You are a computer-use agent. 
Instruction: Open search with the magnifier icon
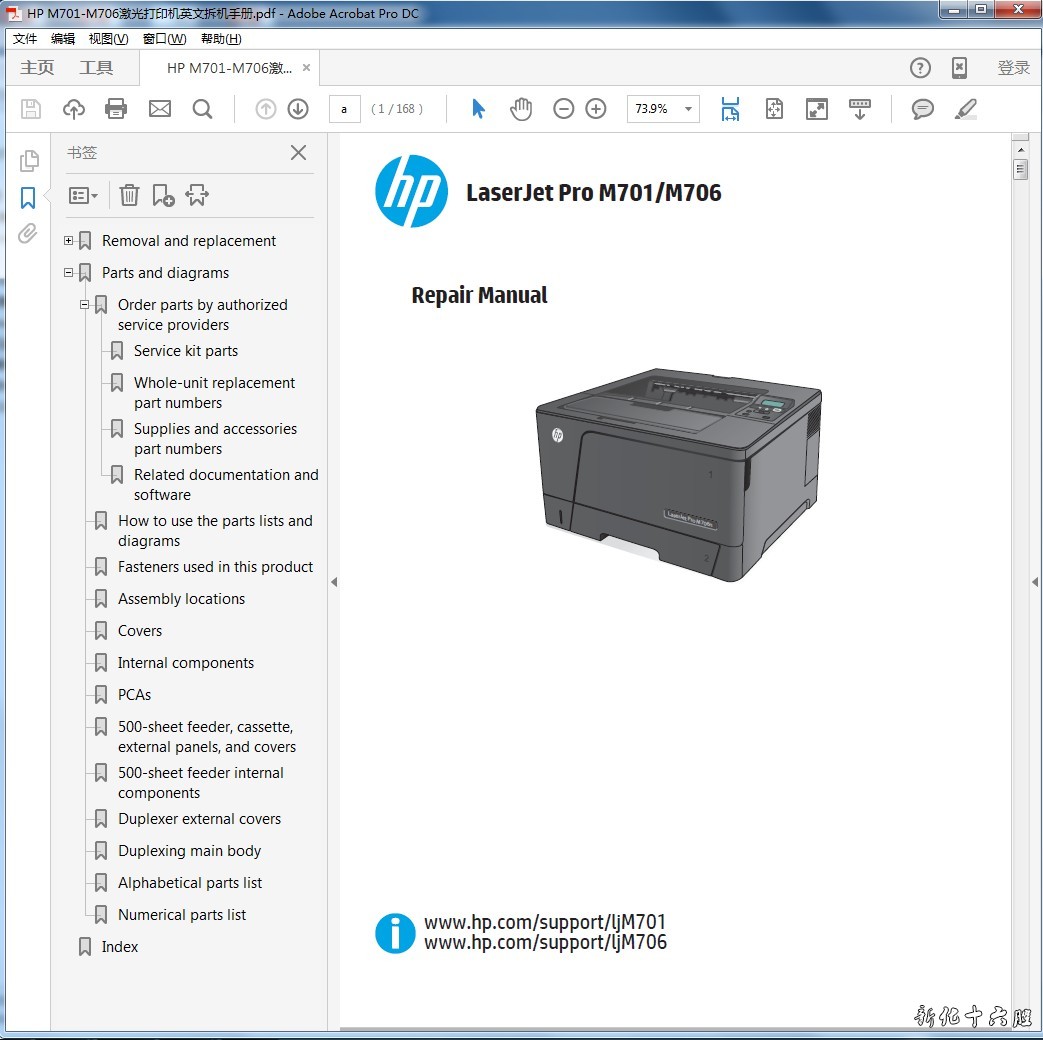203,109
